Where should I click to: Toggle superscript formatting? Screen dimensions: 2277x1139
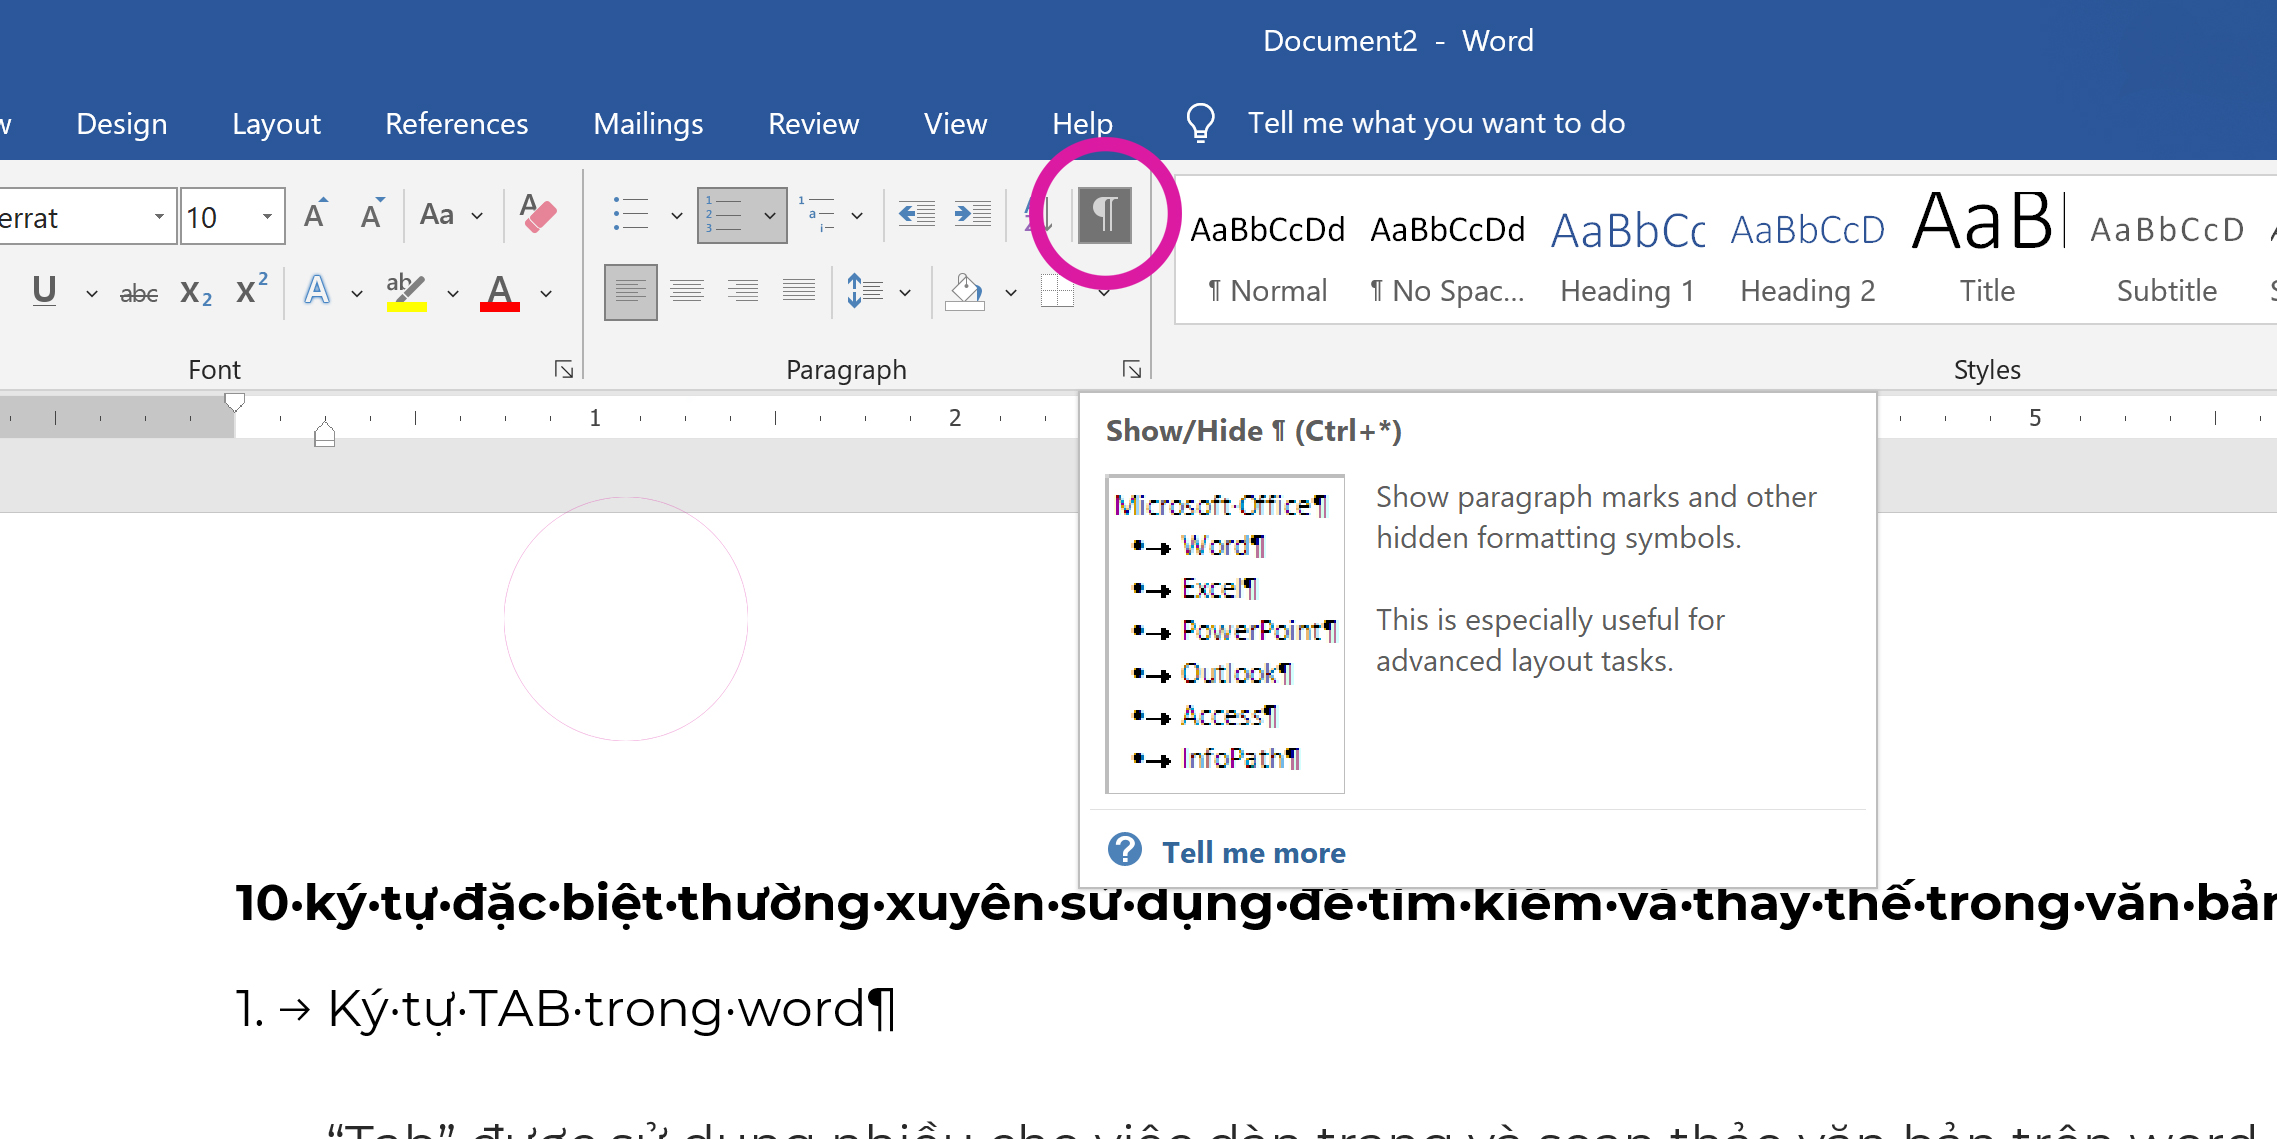tap(252, 291)
